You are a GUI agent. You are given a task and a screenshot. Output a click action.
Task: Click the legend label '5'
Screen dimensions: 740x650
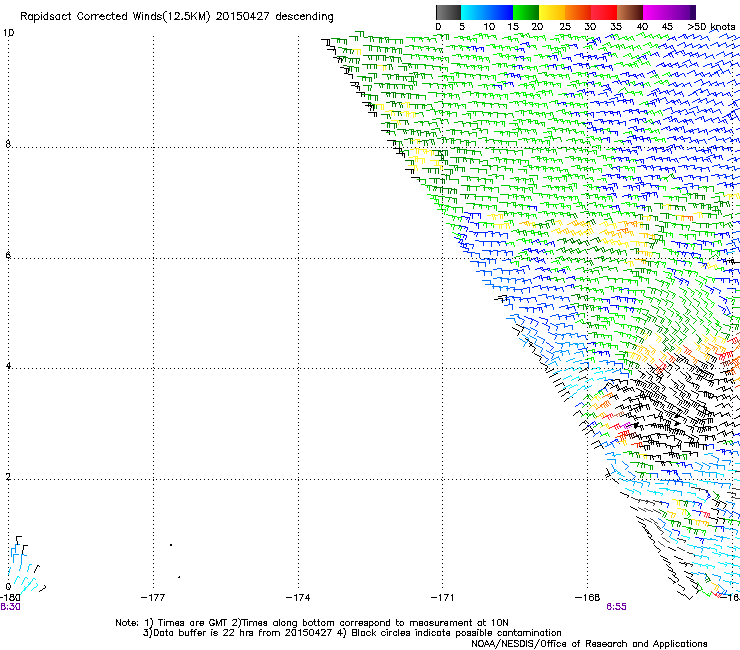tap(462, 26)
